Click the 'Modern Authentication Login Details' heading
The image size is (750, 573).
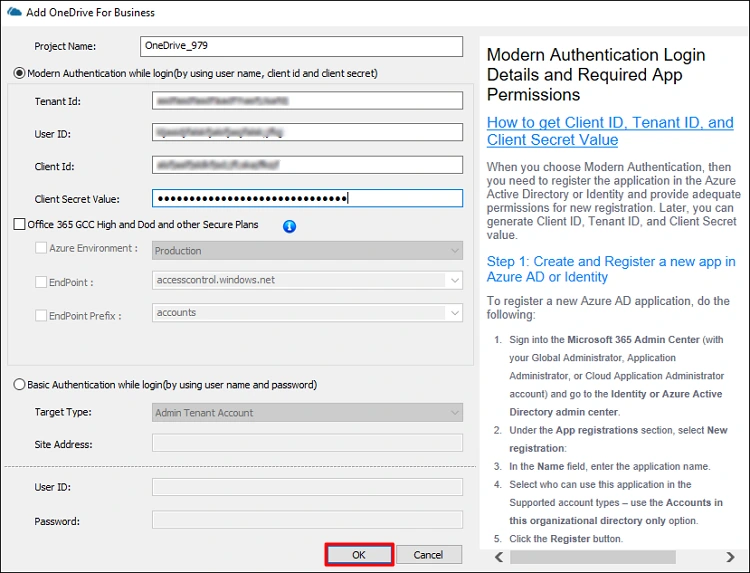click(596, 75)
